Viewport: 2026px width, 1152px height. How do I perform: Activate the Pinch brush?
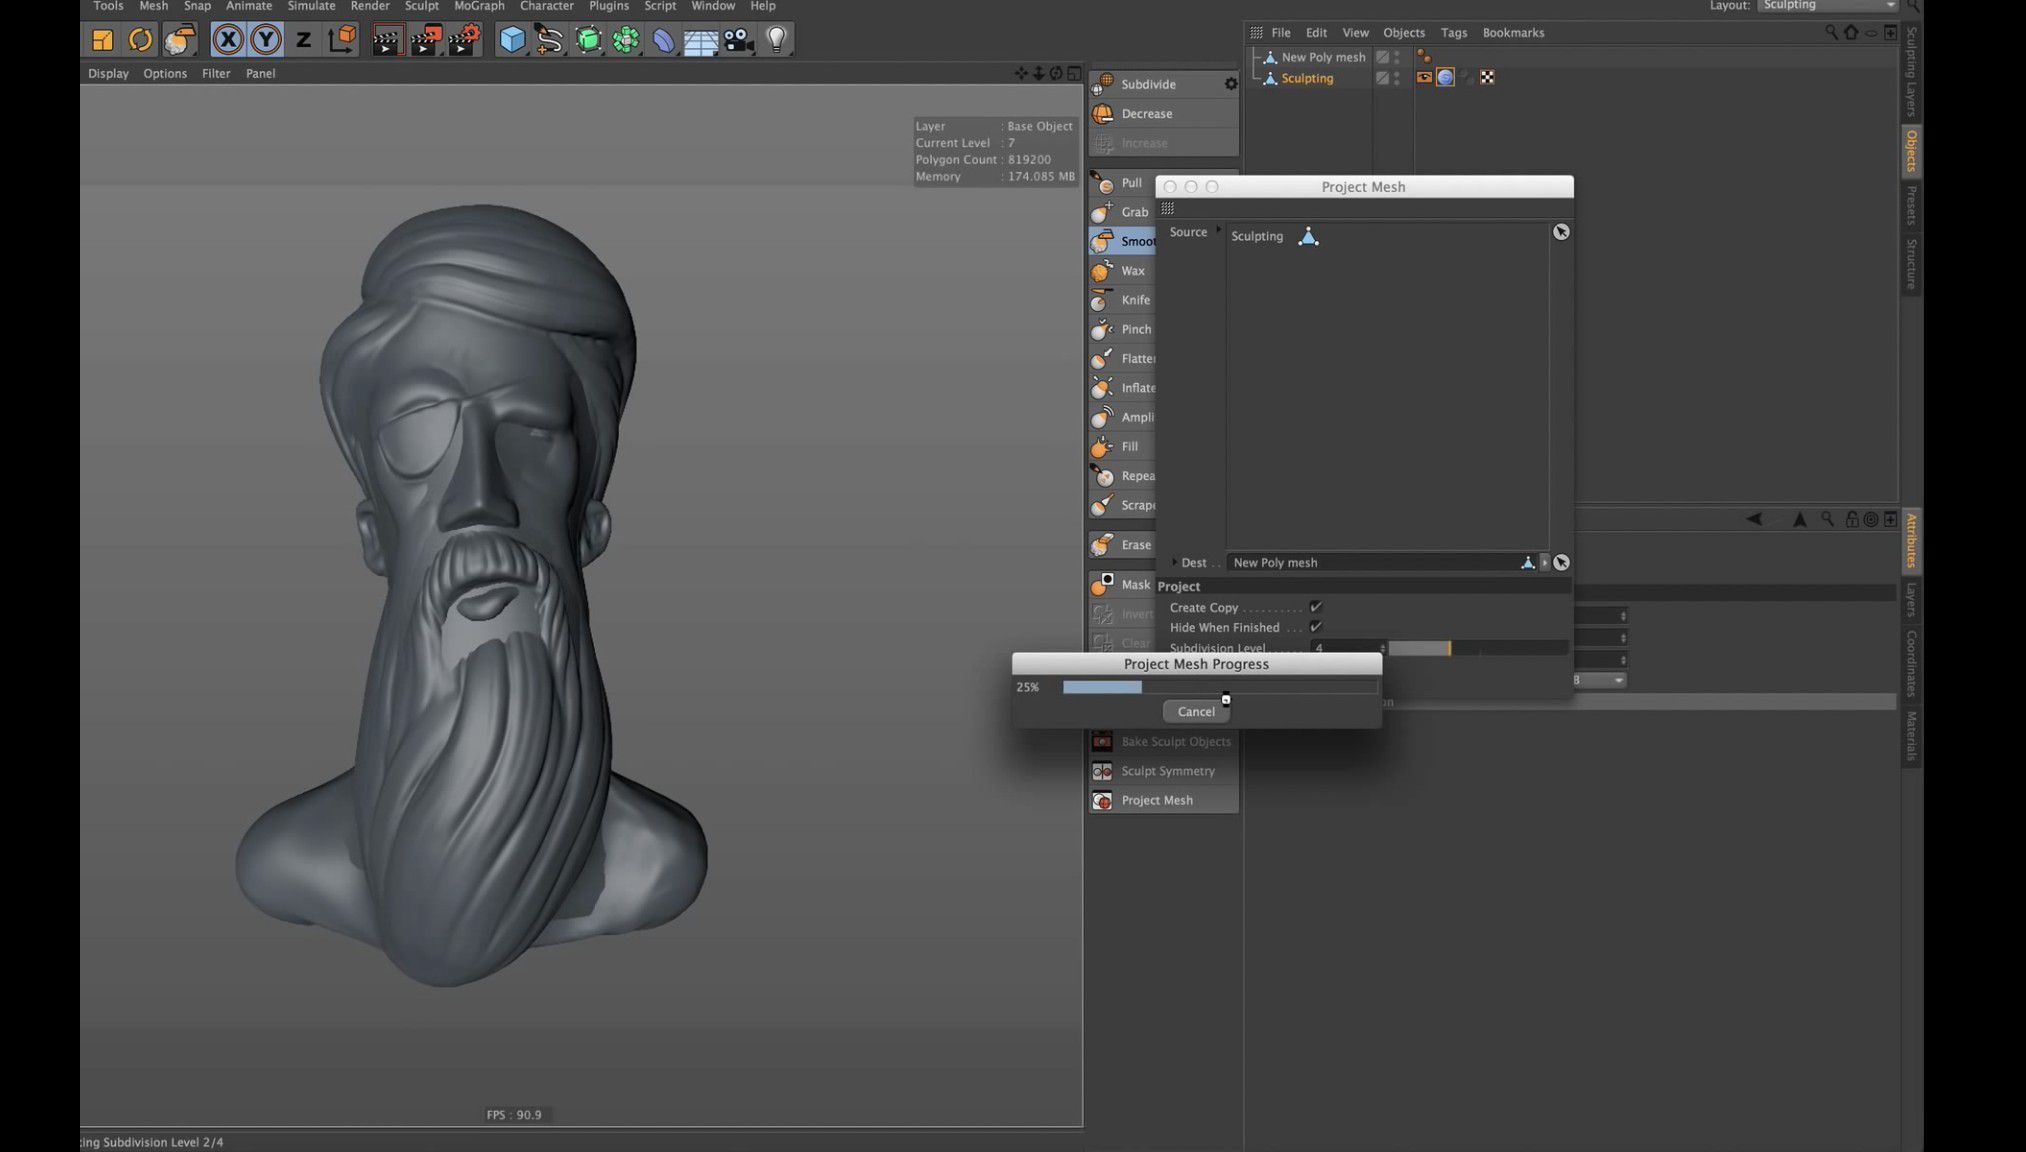[1135, 329]
